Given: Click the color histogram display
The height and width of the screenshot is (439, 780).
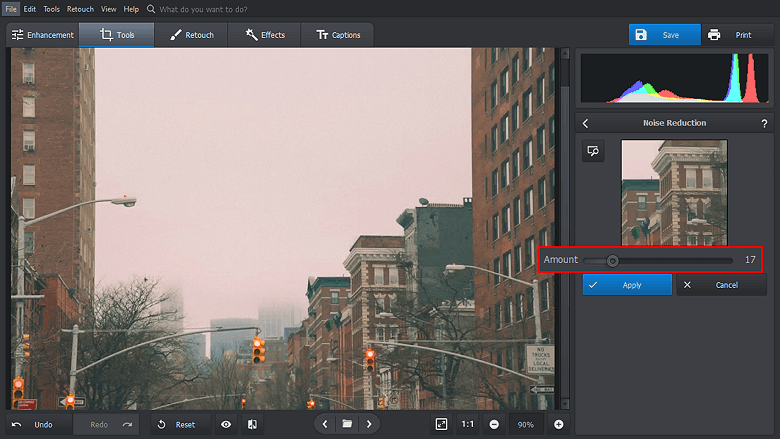Looking at the screenshot, I should [675, 78].
